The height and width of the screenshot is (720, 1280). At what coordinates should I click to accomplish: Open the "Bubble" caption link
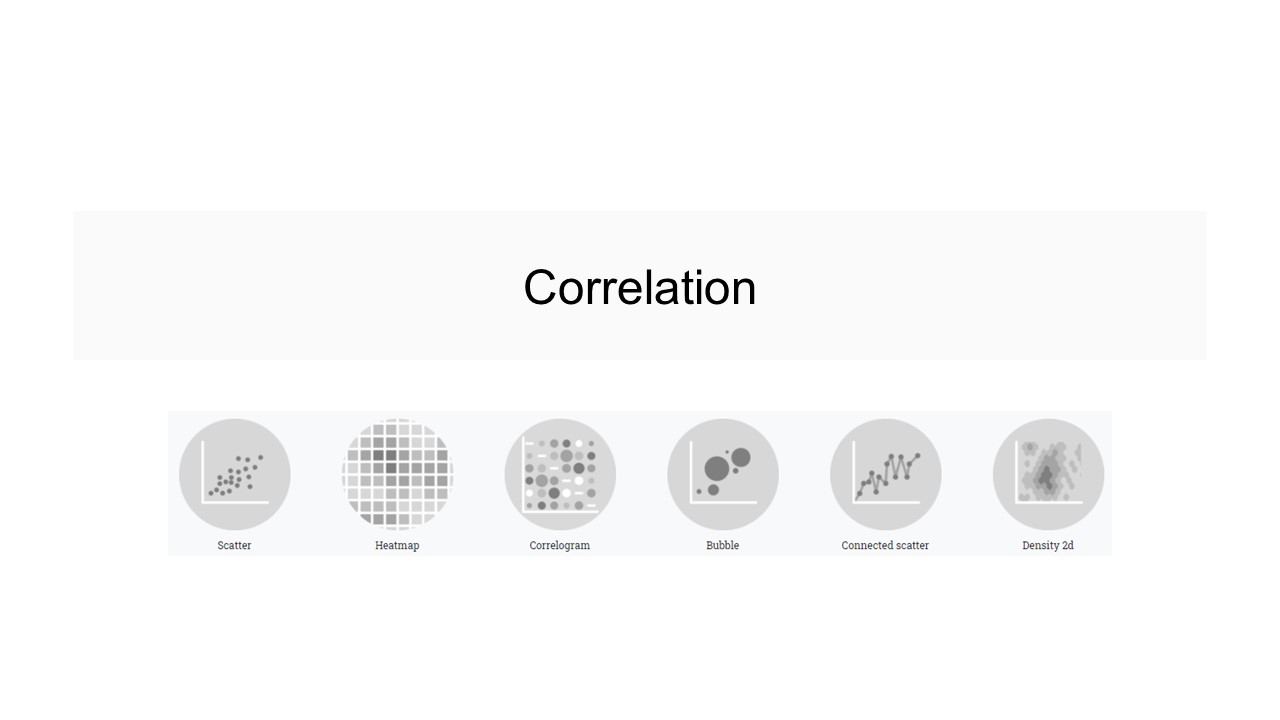[723, 546]
